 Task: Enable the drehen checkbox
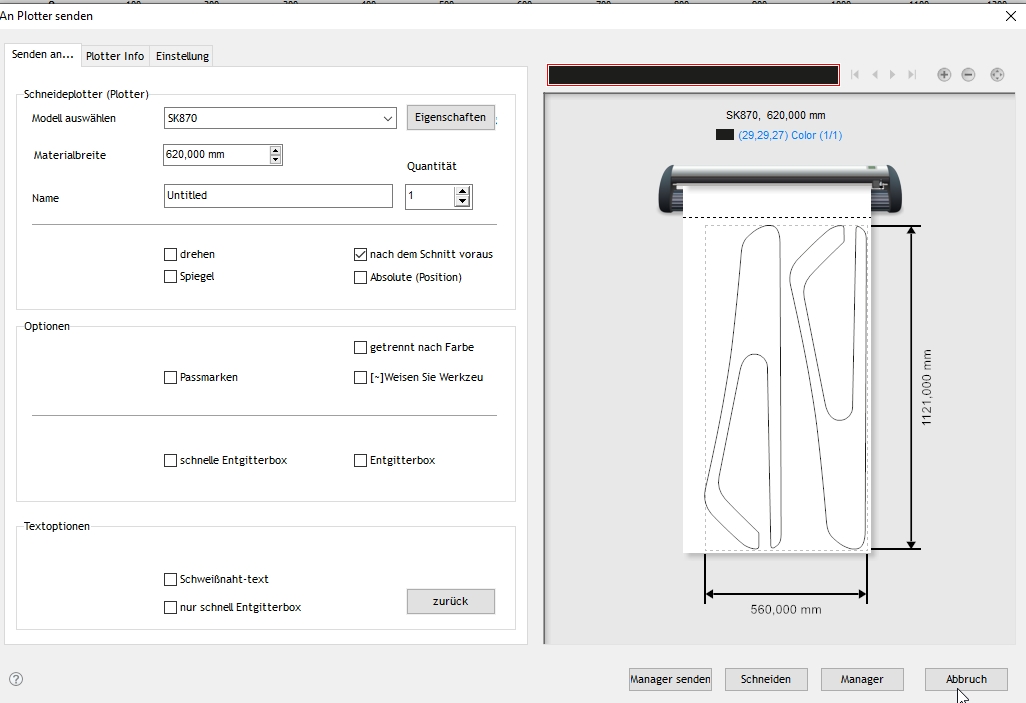point(170,254)
